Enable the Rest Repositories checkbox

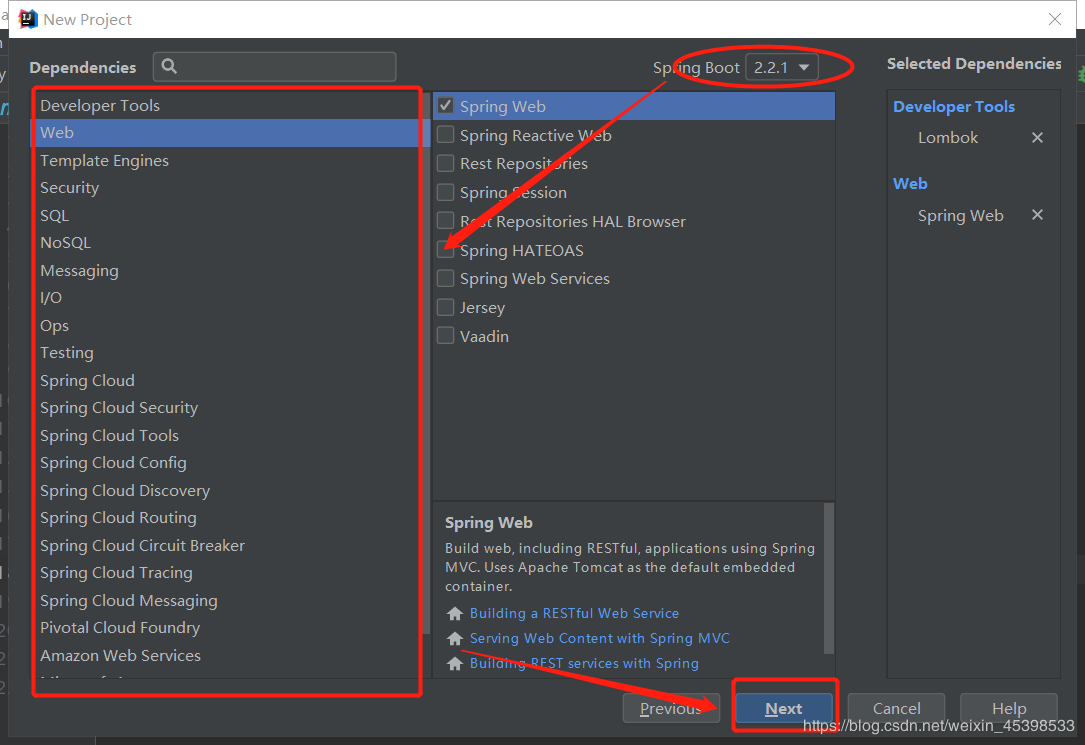coord(446,163)
